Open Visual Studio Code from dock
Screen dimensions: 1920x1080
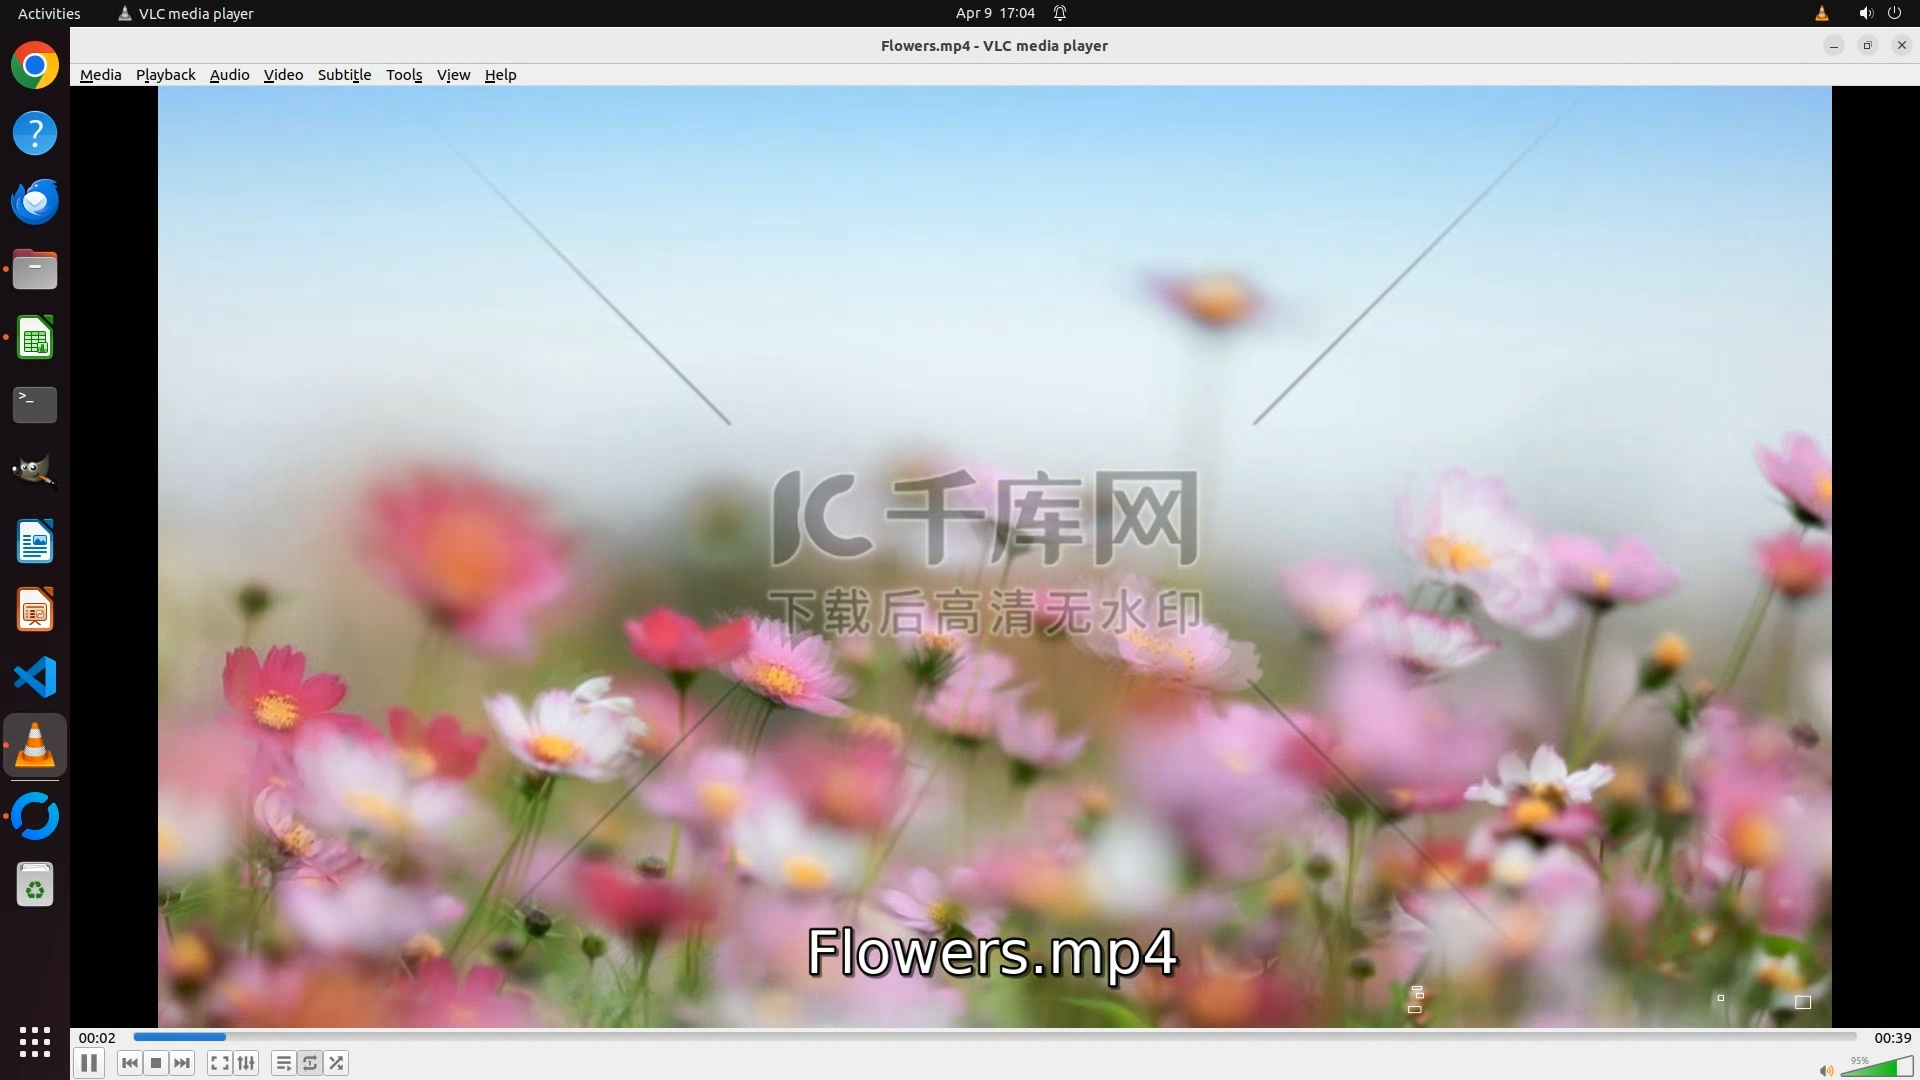pyautogui.click(x=35, y=677)
